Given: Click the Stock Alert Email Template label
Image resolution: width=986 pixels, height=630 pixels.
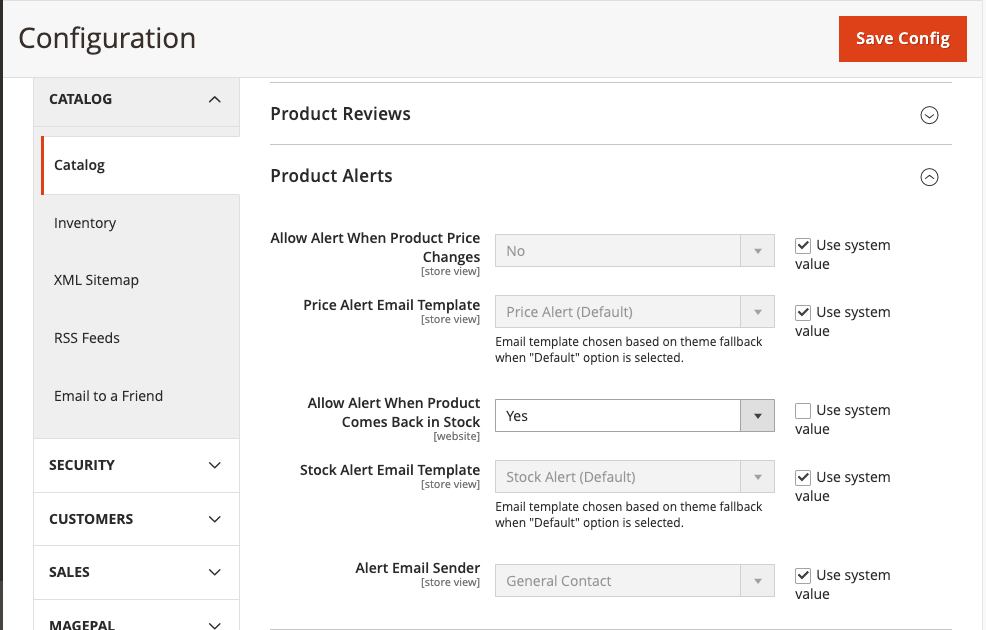Looking at the screenshot, I should tap(390, 470).
